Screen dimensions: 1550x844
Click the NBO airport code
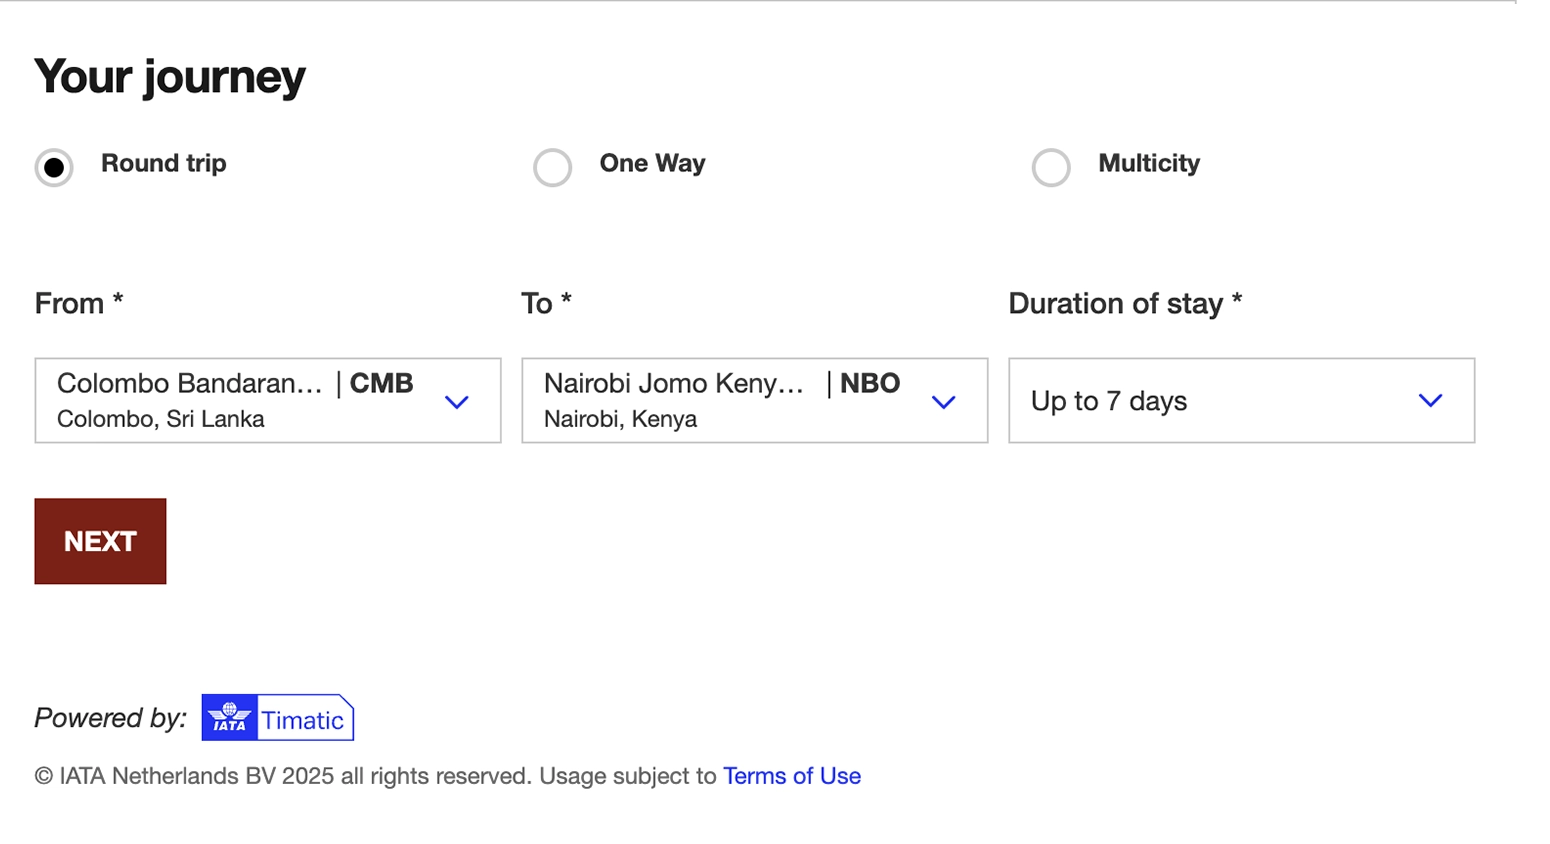pos(869,384)
